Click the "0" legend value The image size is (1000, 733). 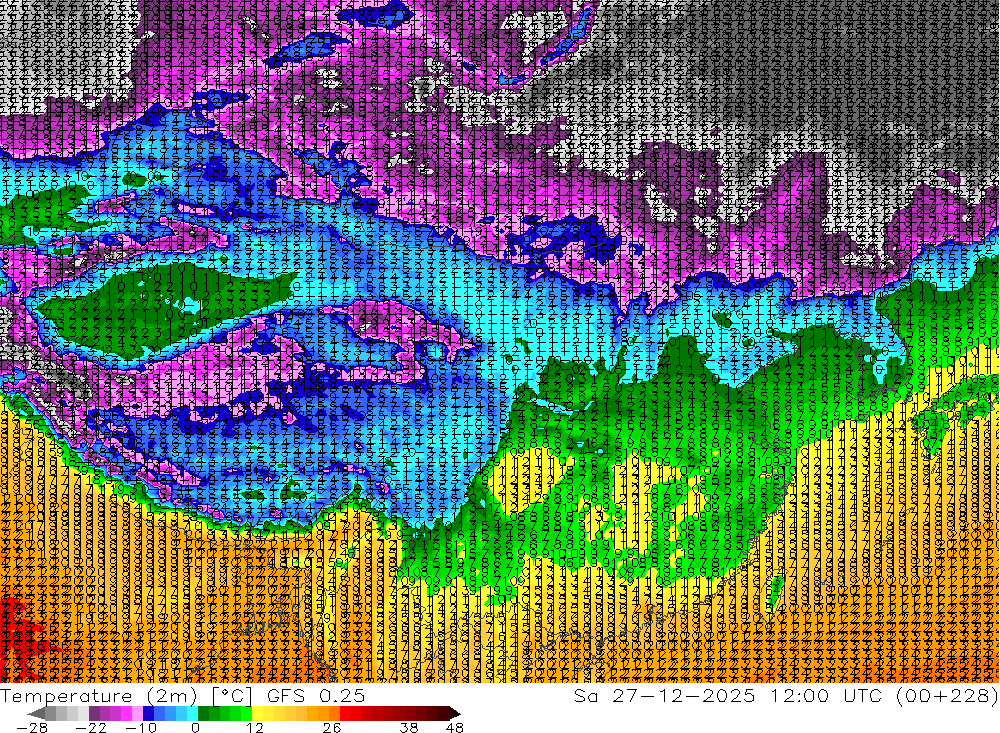[x=195, y=727]
